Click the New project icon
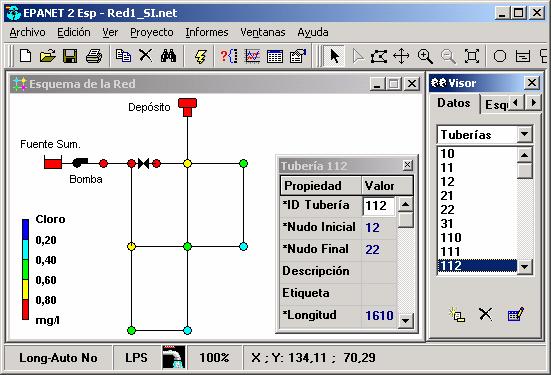The height and width of the screenshot is (375, 551). click(x=25, y=56)
